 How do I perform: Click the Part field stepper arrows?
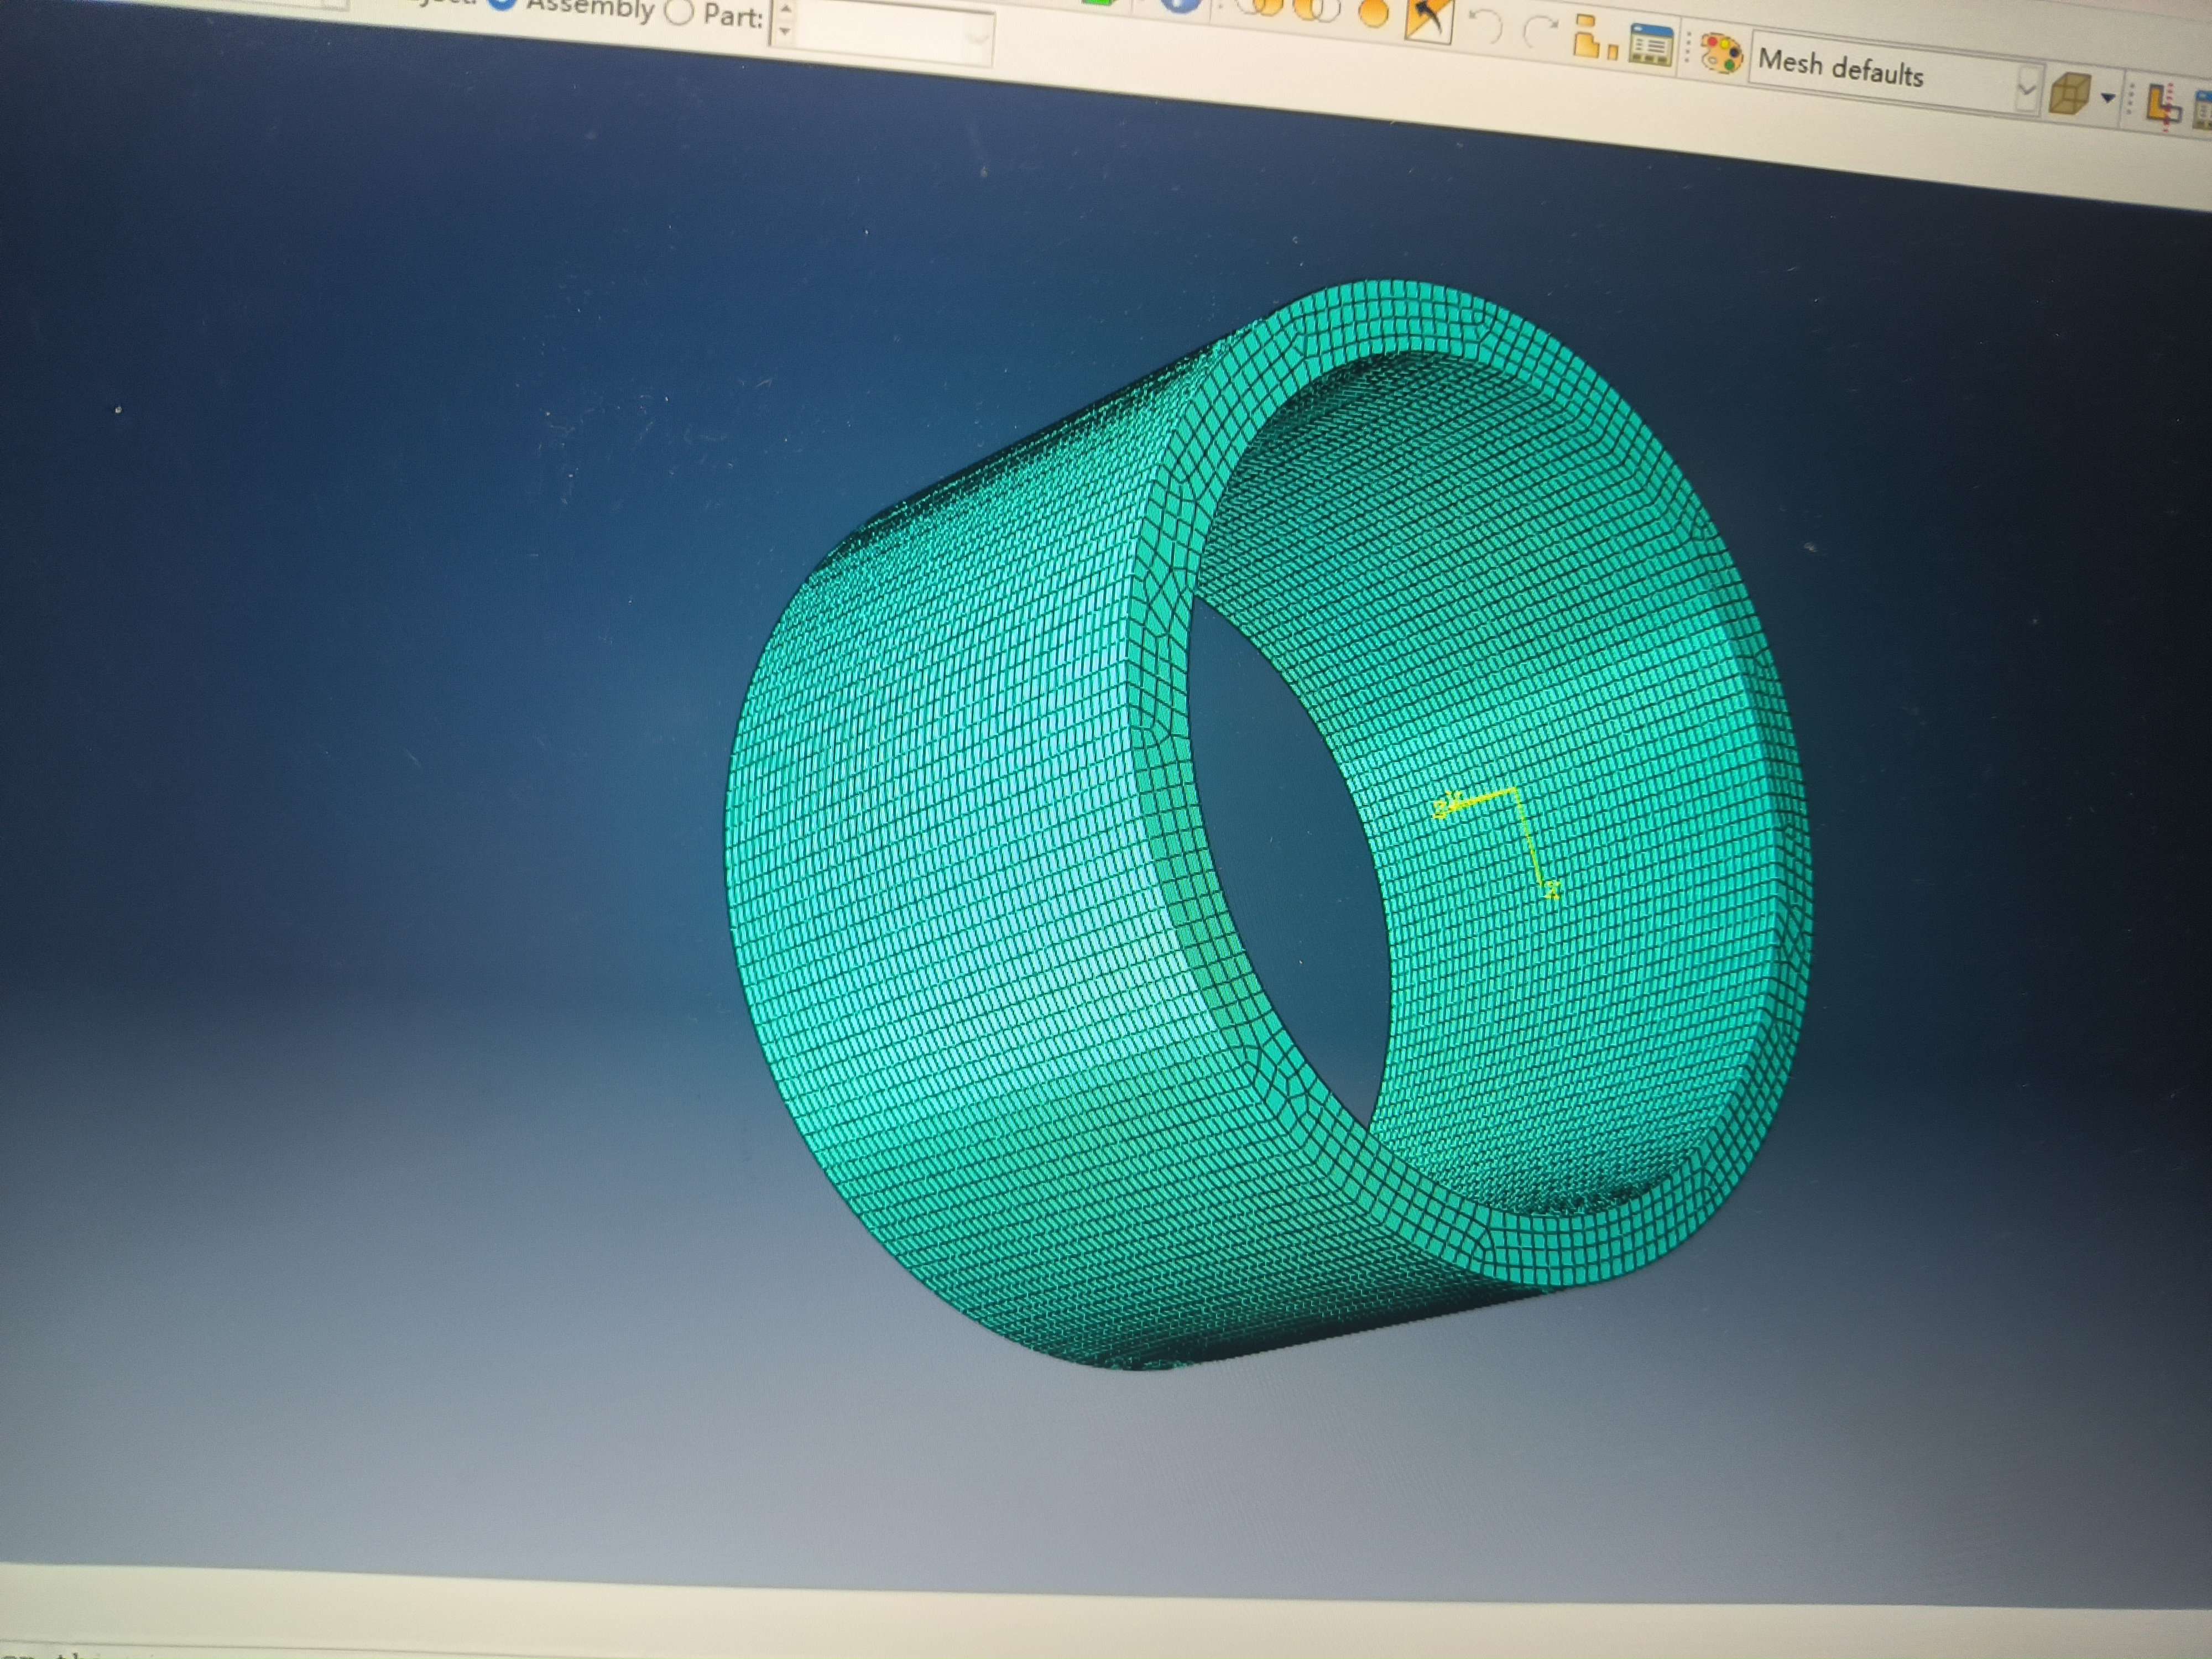click(x=785, y=20)
